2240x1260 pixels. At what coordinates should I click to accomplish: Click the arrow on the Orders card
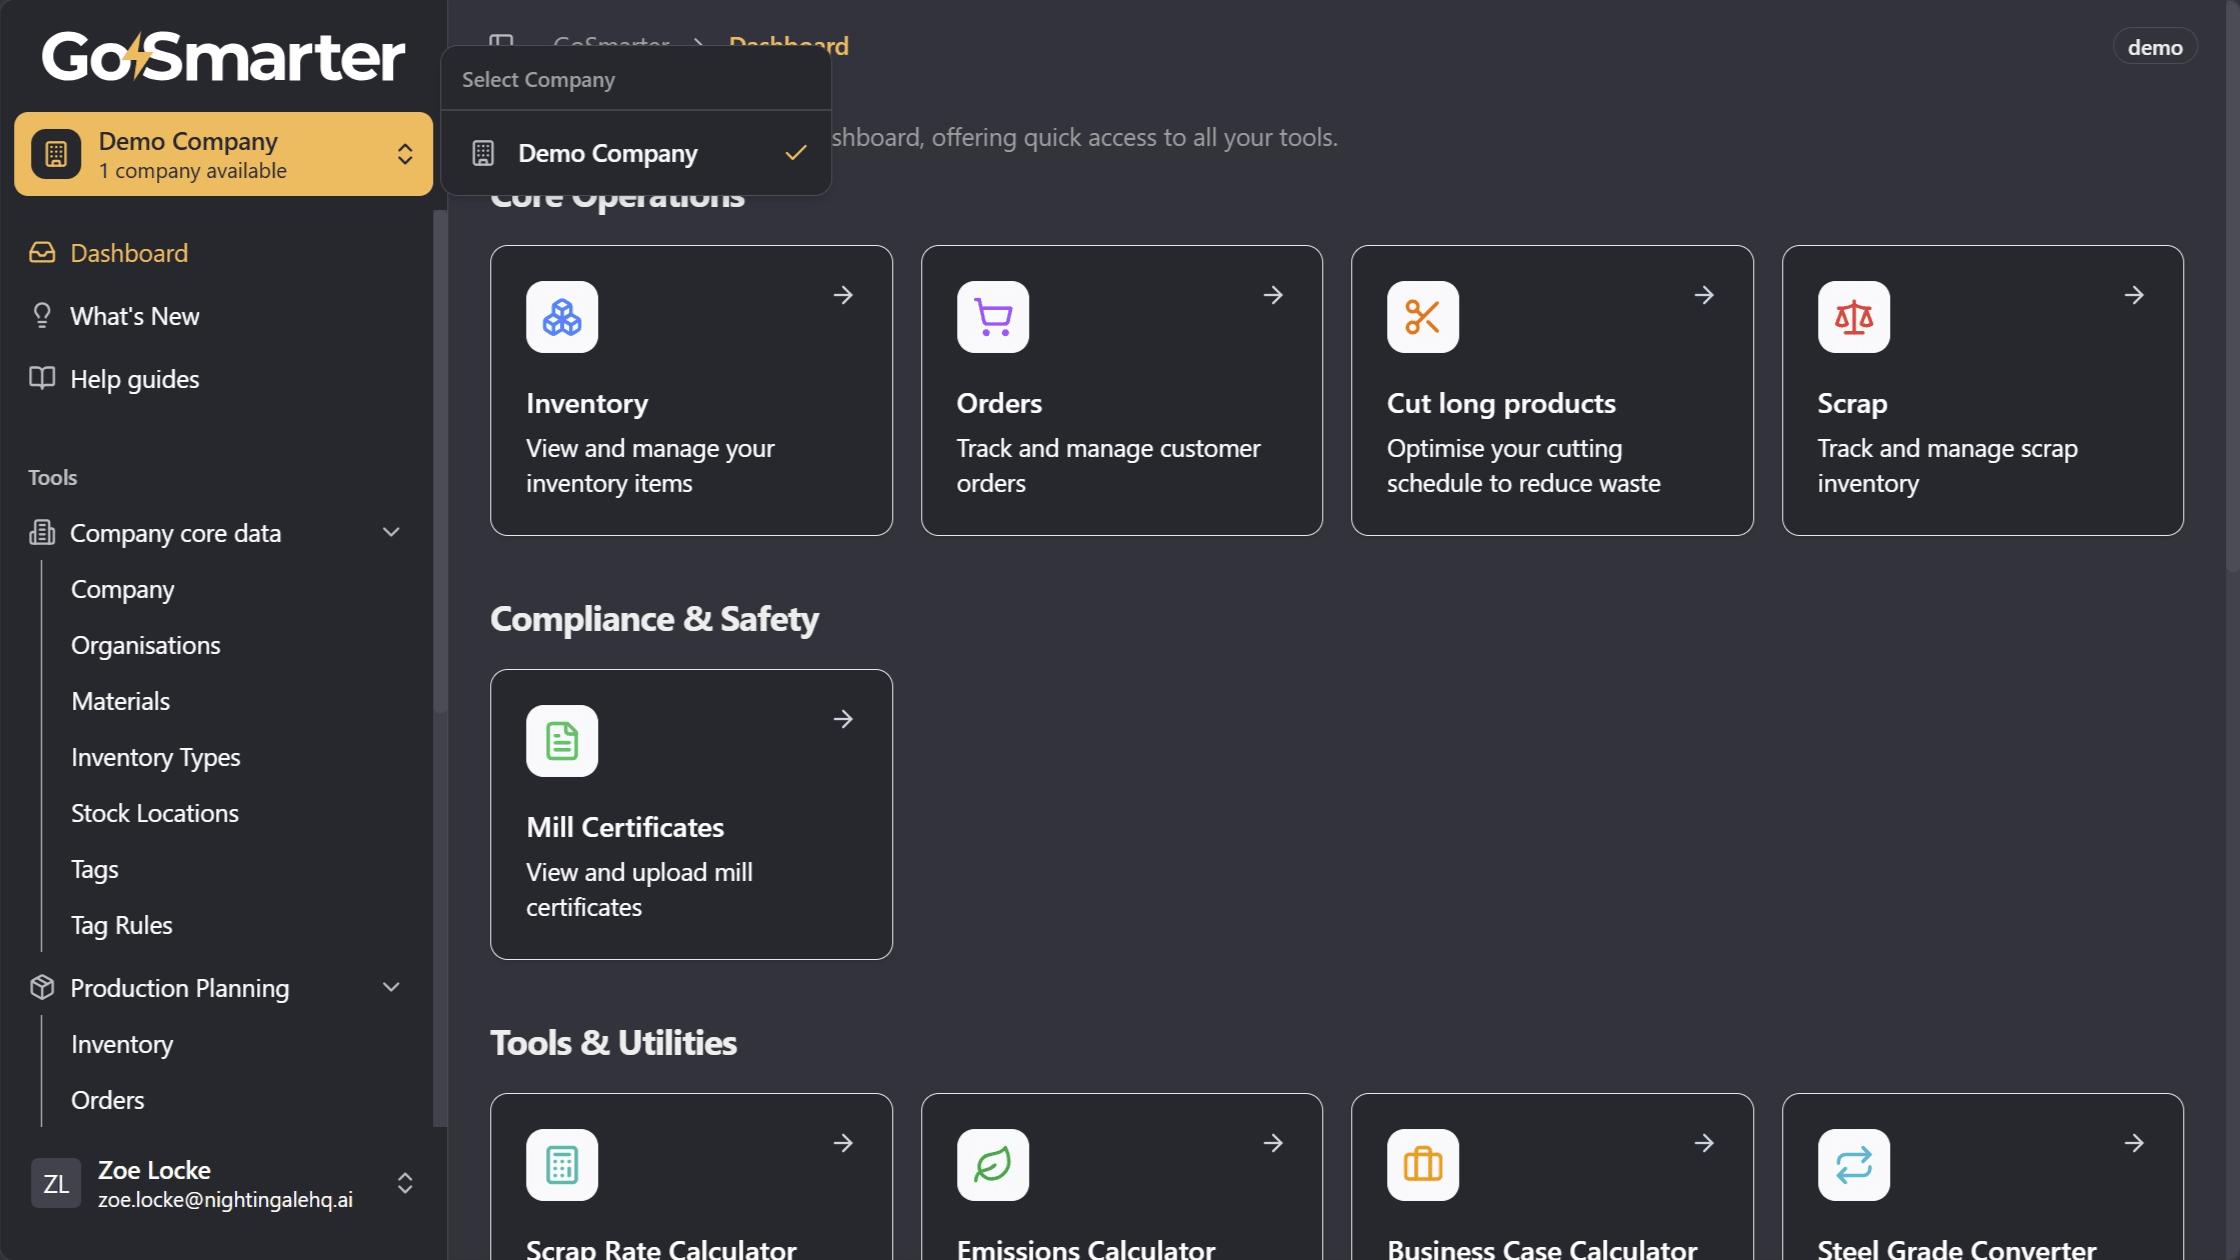click(x=1273, y=295)
